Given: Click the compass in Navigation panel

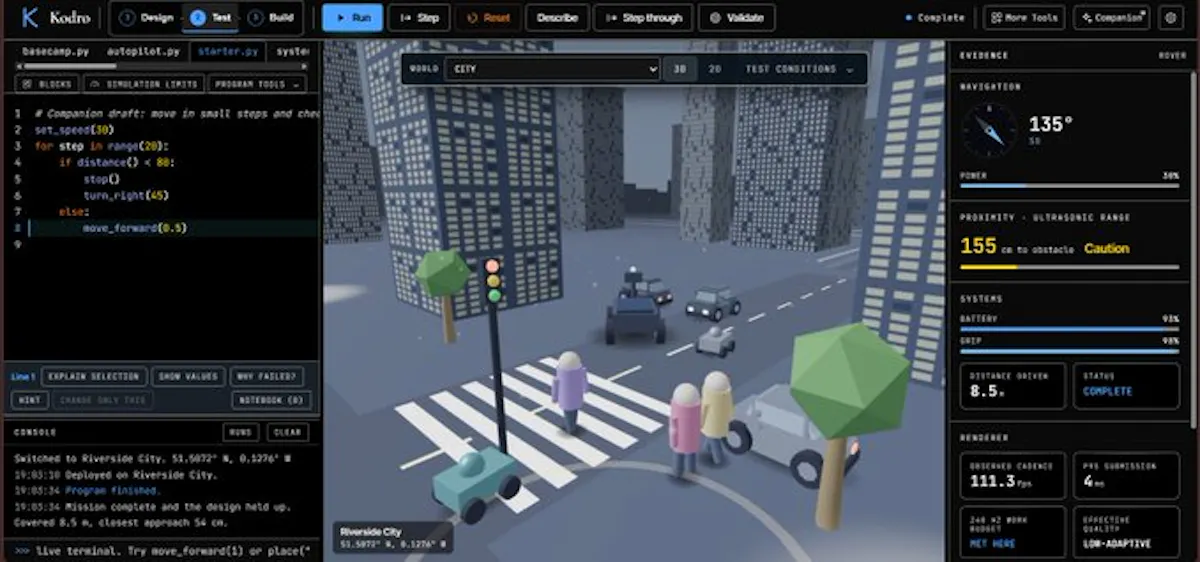Looking at the screenshot, I should click(x=989, y=130).
